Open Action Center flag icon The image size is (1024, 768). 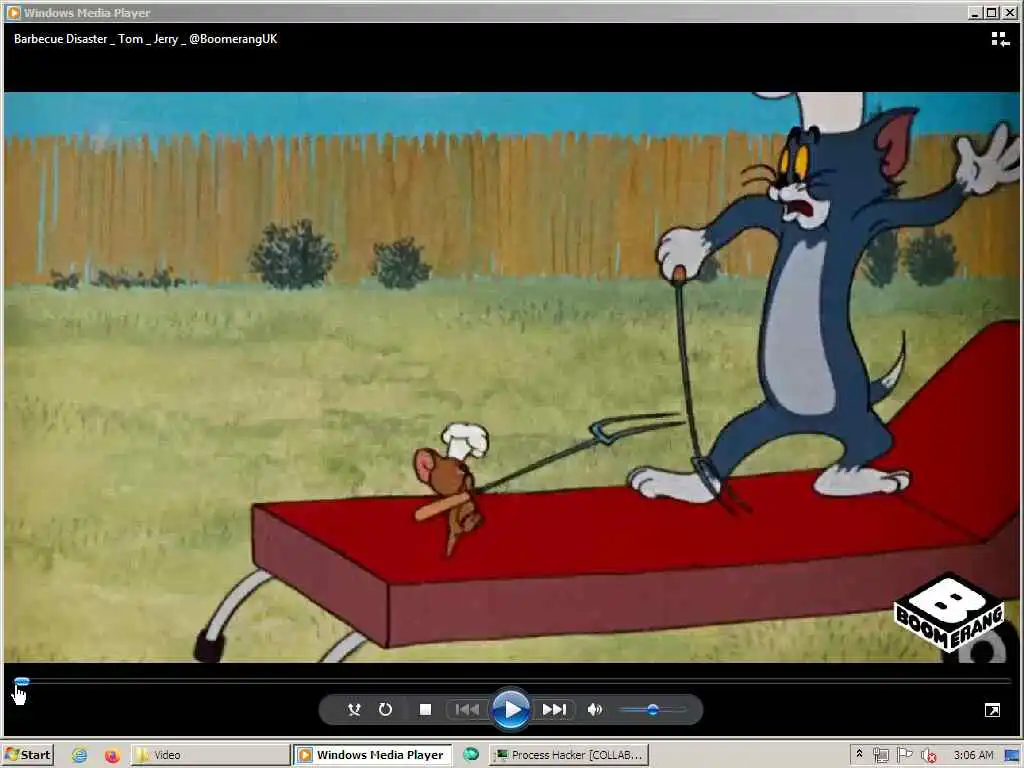pos(904,755)
